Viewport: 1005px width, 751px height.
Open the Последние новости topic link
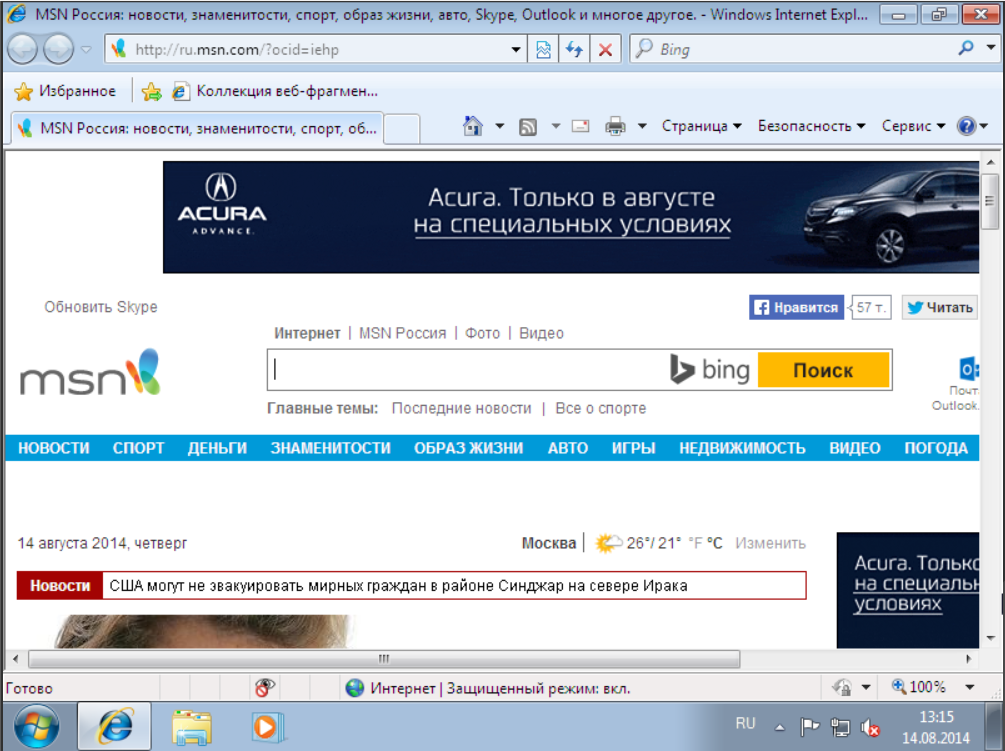tap(461, 408)
